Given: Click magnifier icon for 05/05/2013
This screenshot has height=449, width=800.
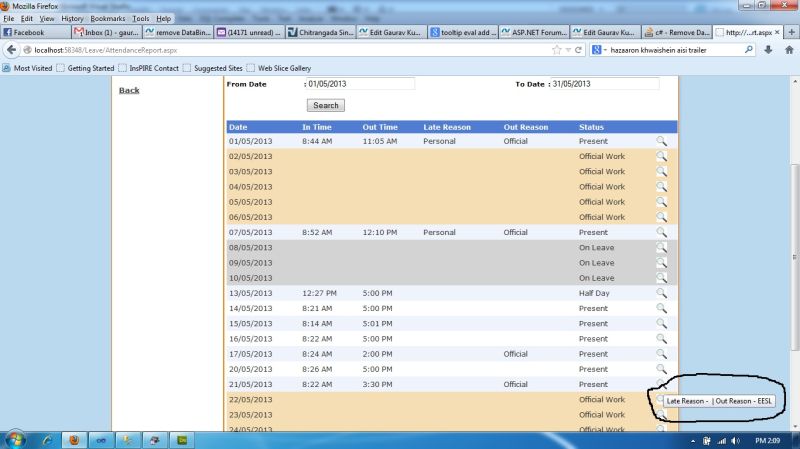Looking at the screenshot, I should 661,202.
